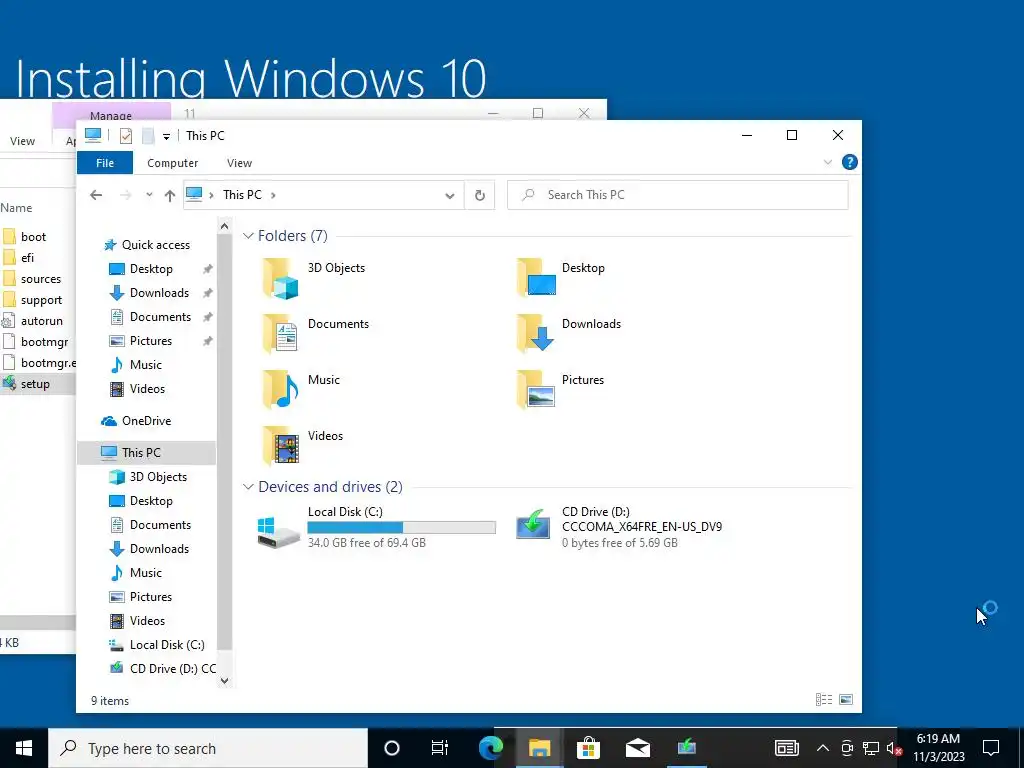
Task: Open the muted volume tray icon
Action: [893, 748]
